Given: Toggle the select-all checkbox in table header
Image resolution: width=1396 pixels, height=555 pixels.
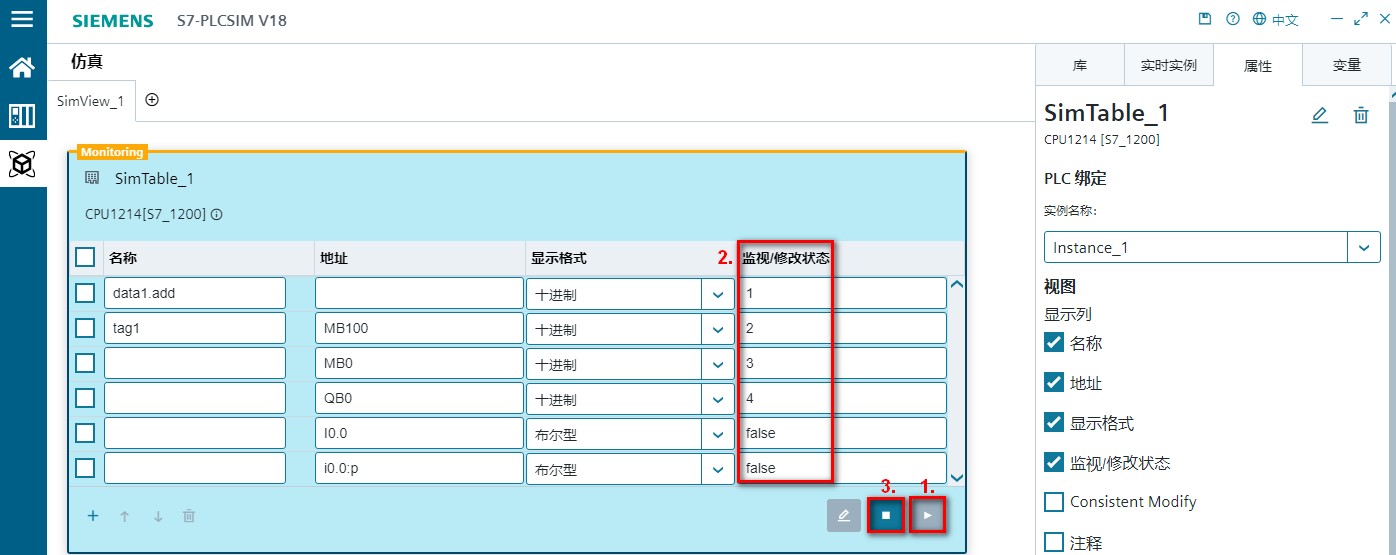Looking at the screenshot, I should 86,258.
